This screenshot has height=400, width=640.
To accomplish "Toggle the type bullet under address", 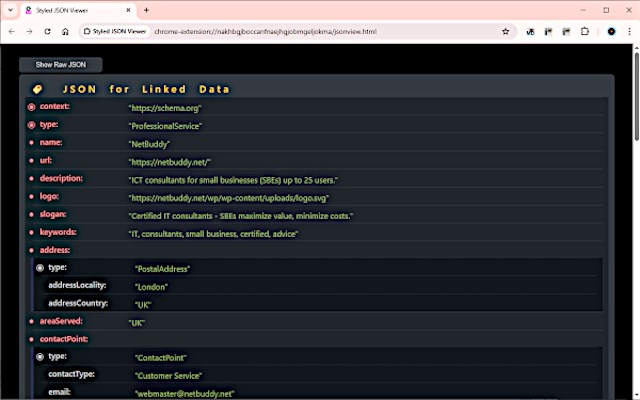I will tap(40, 268).
